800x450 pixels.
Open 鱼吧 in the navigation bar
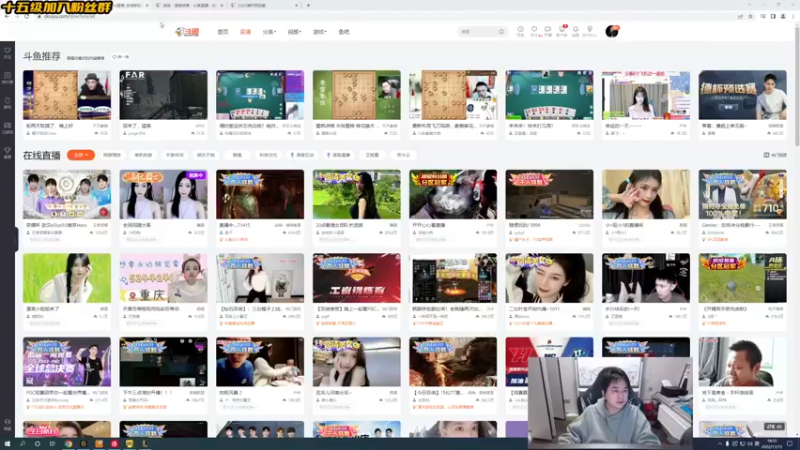(344, 32)
